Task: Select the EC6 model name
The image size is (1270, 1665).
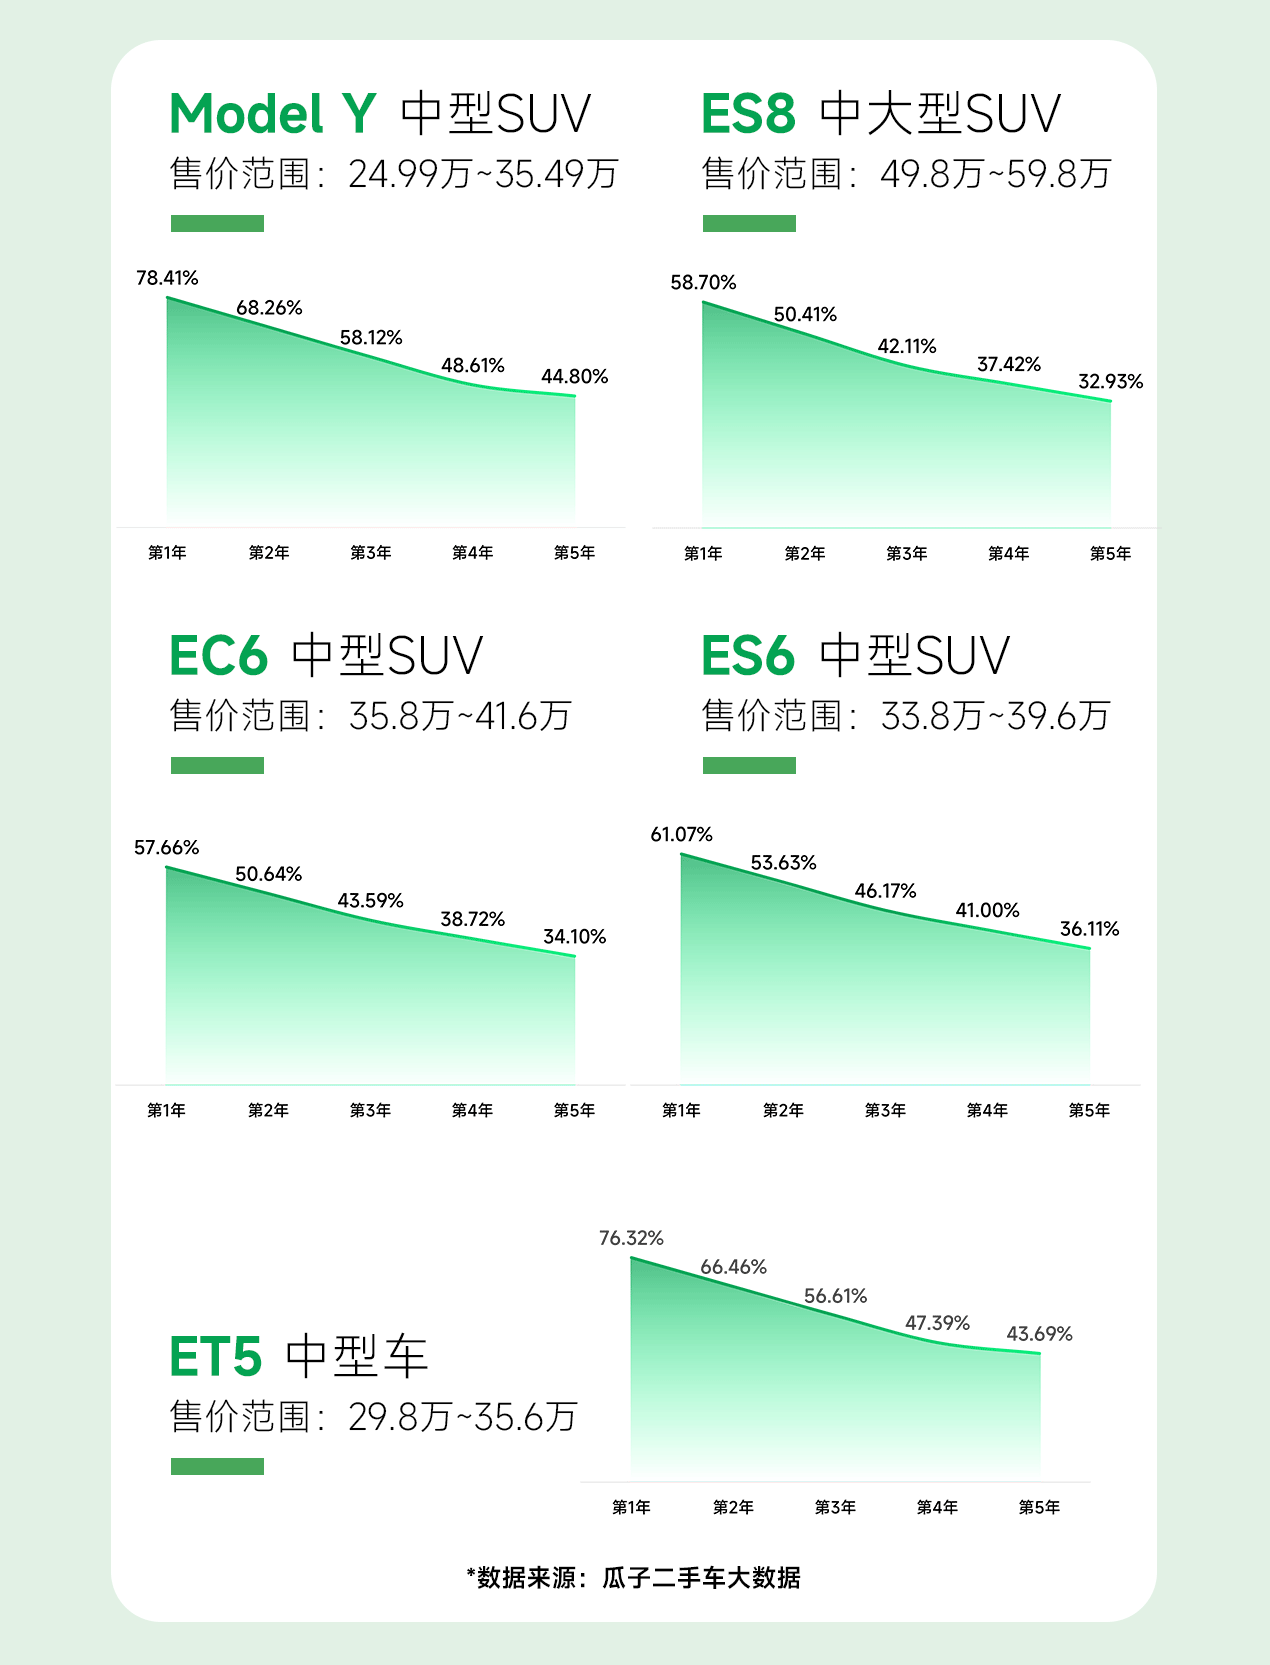Action: (x=219, y=656)
